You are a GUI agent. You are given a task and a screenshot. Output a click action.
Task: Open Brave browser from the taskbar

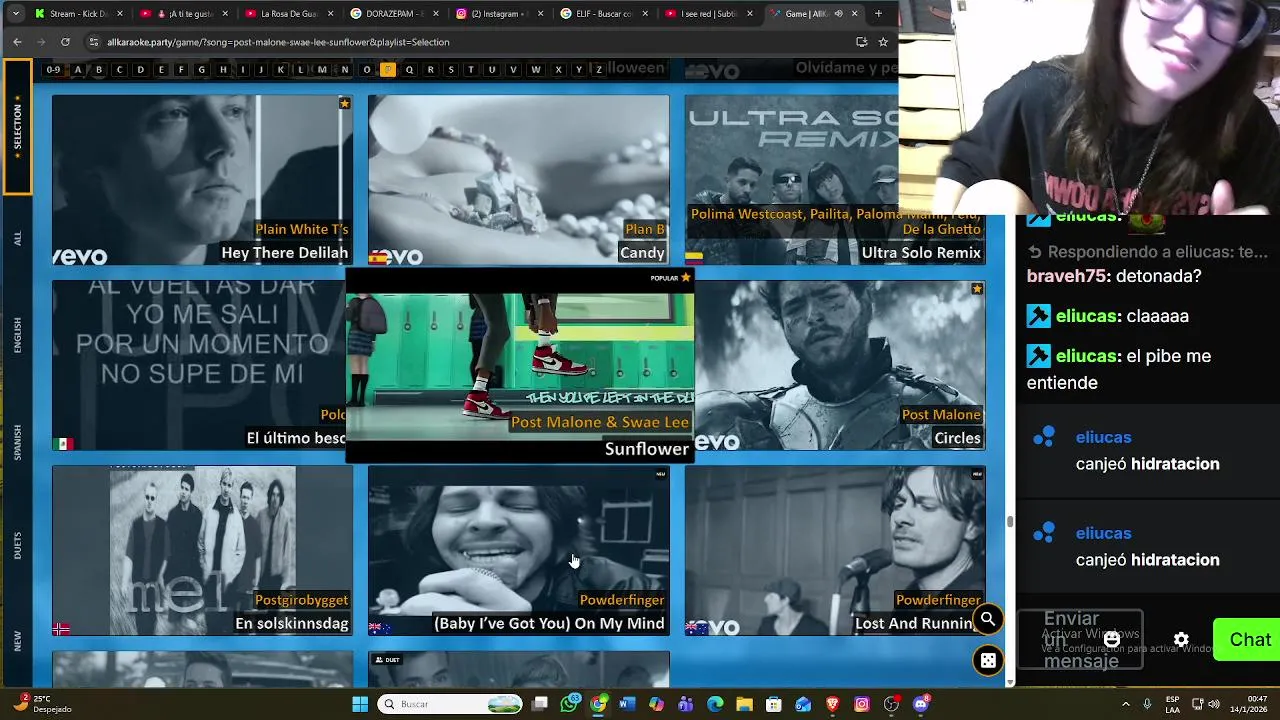(x=832, y=704)
